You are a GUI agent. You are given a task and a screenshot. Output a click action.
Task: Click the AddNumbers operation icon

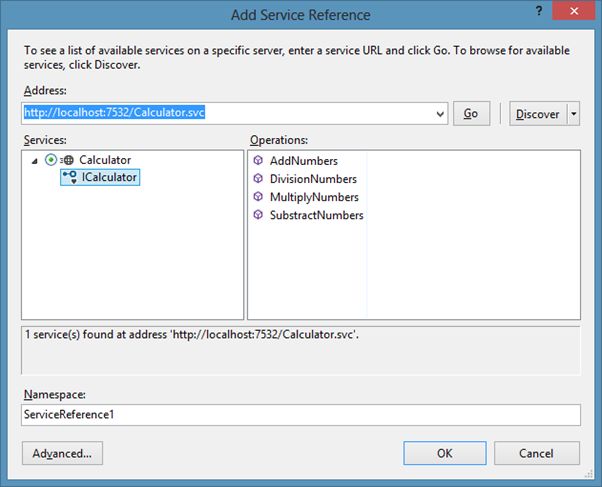258,161
